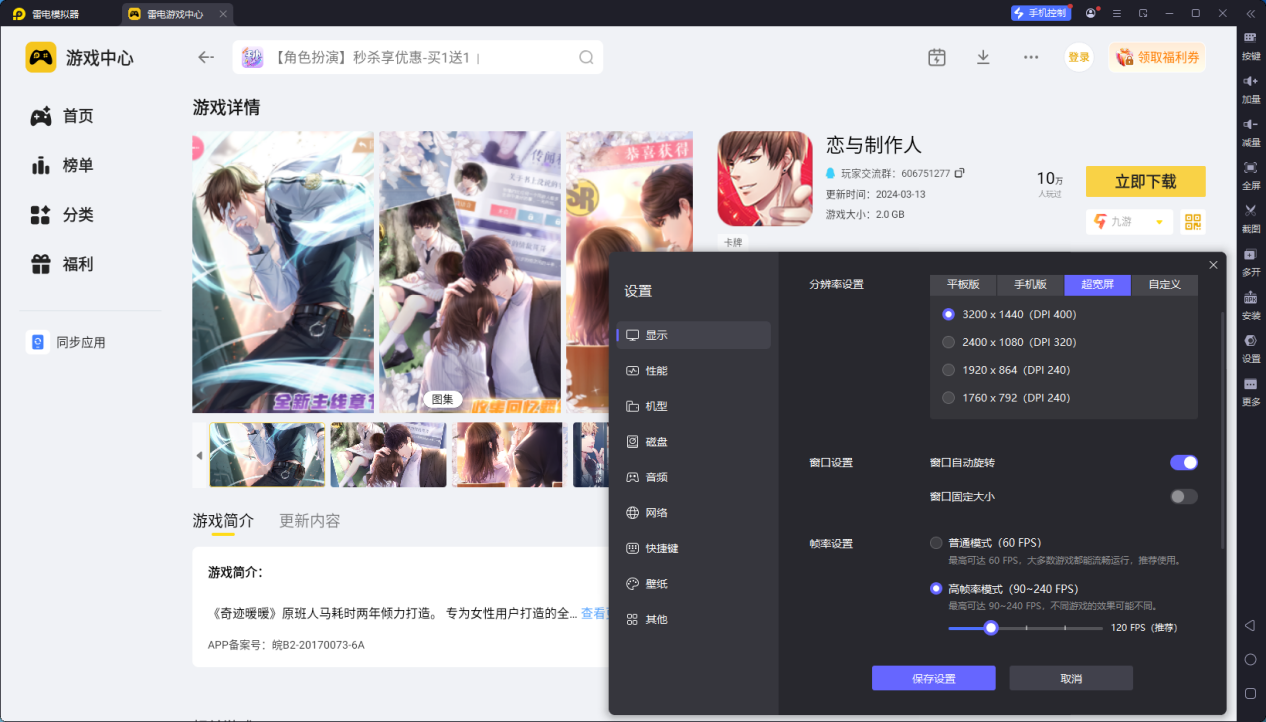Click 保存设置 to save the settings
1266x722 pixels.
(x=934, y=678)
